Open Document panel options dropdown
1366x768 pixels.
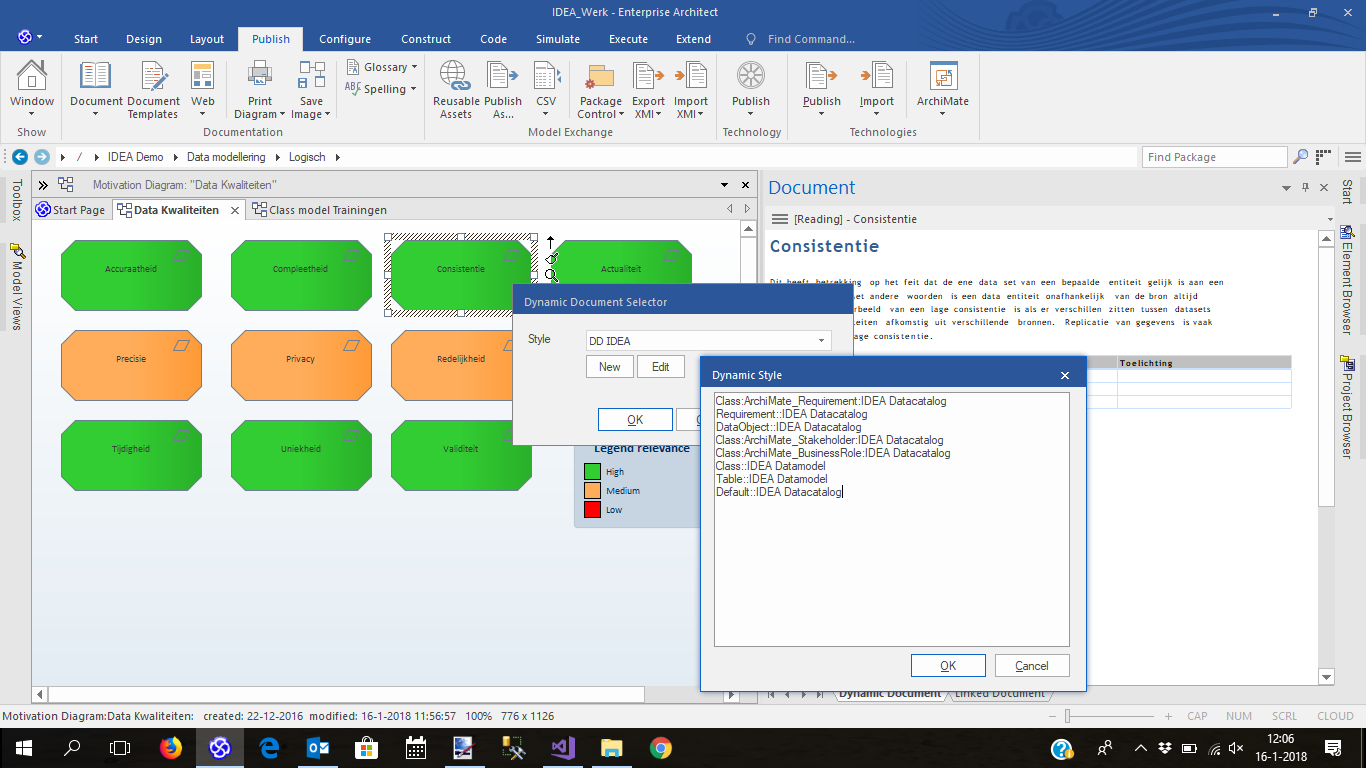tap(1286, 188)
